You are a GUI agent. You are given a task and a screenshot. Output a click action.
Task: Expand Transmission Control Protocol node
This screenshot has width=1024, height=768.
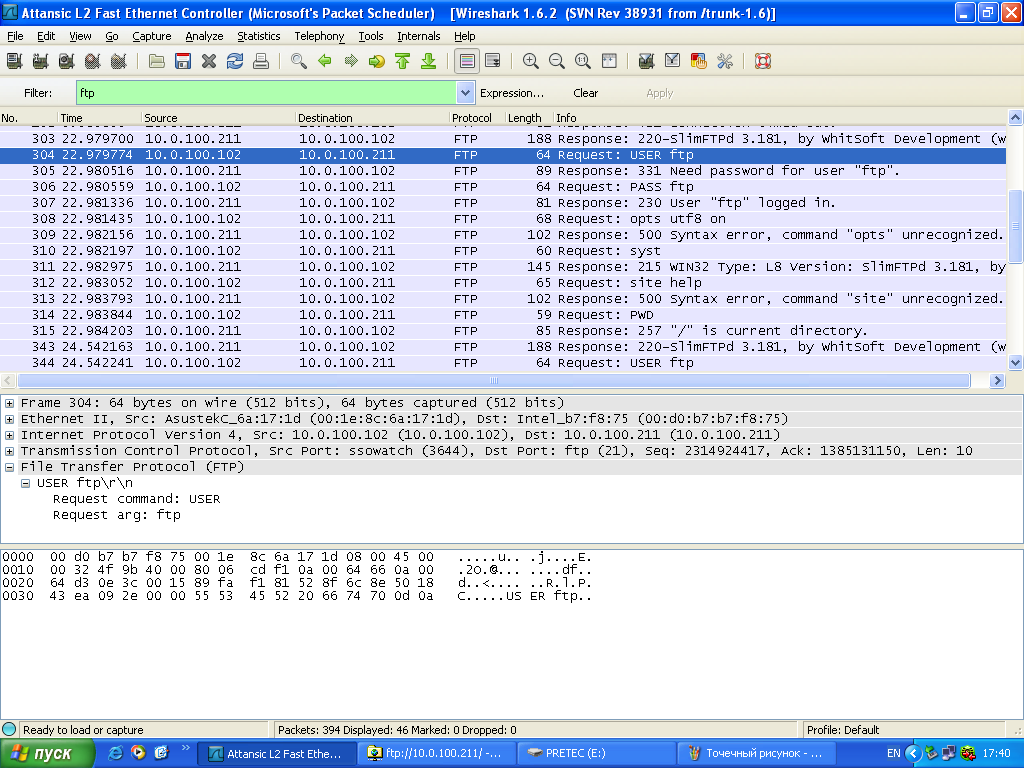[9, 451]
